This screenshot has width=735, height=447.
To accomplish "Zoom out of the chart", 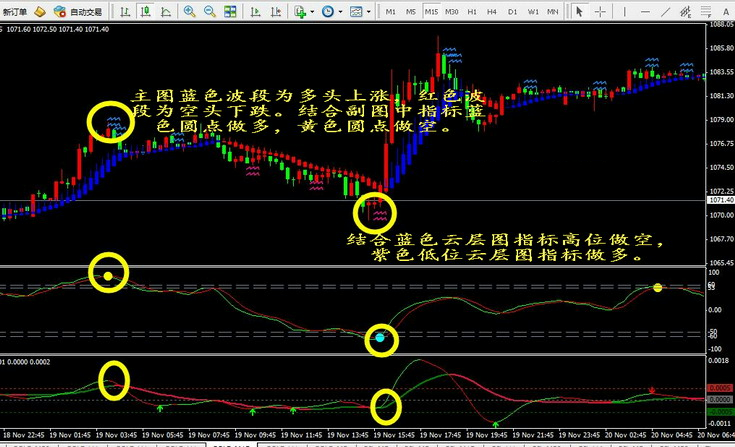I will [210, 11].
